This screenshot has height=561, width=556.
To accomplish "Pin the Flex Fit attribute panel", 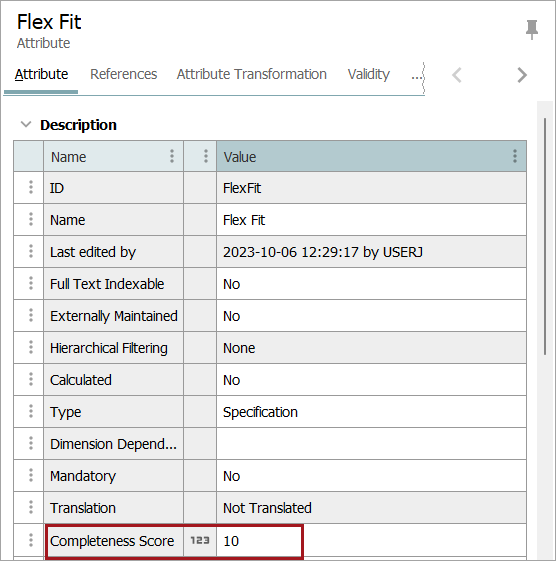I will (532, 29).
